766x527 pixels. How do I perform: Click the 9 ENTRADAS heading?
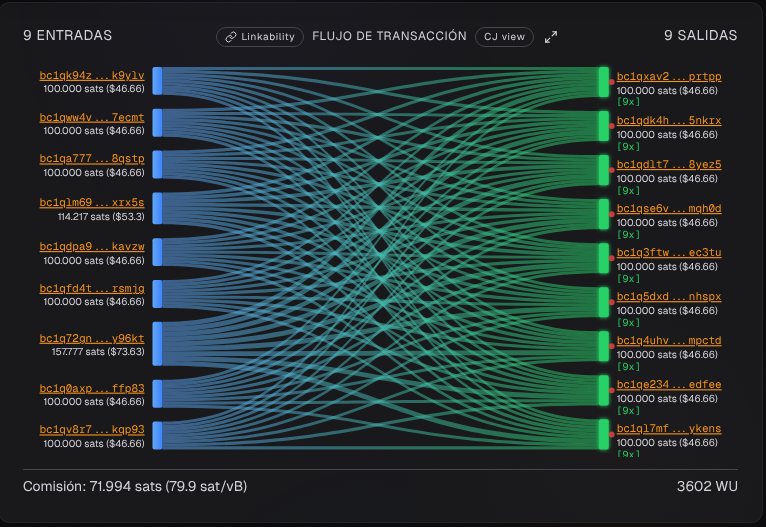click(x=67, y=36)
